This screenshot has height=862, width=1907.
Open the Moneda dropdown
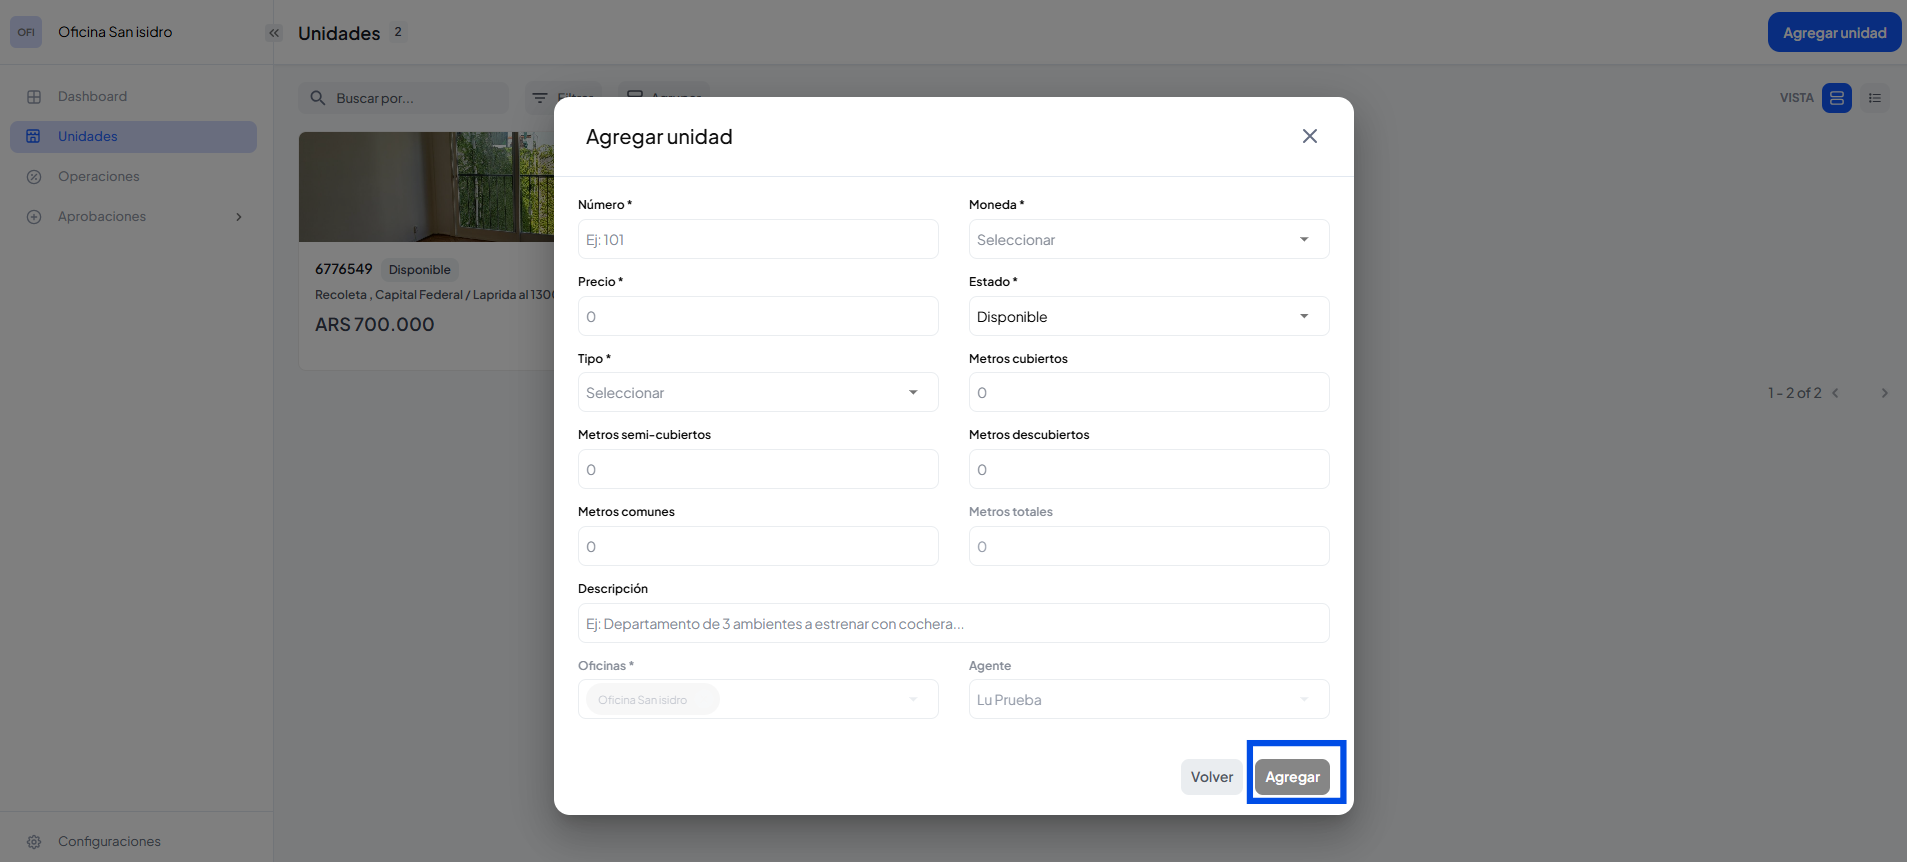pos(1148,240)
